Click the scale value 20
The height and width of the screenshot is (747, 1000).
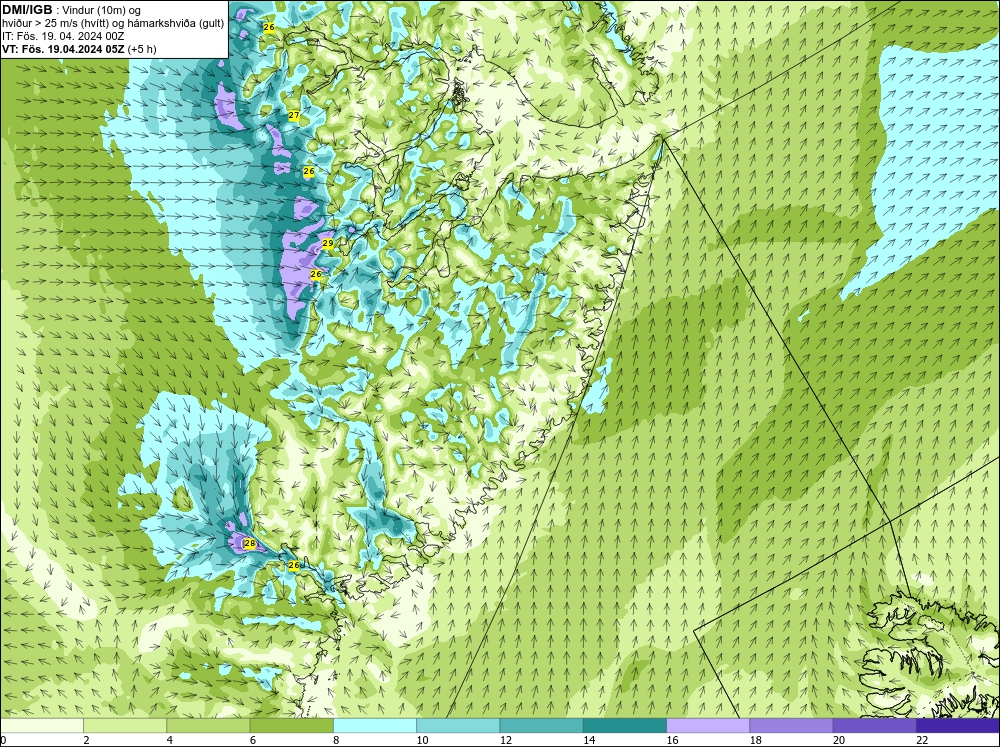(x=839, y=740)
